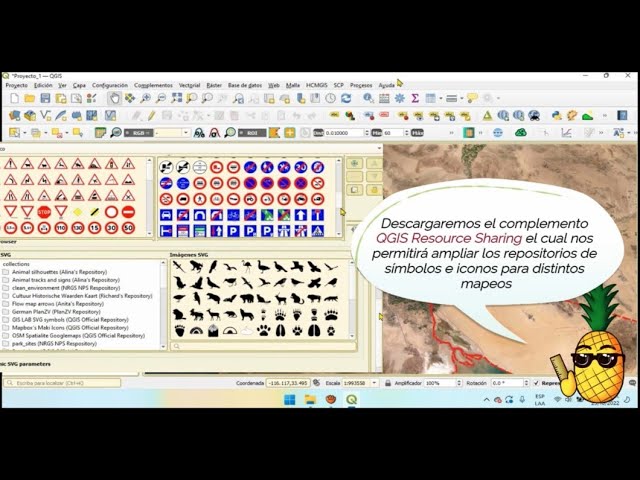Open the Windows Start button
The width and height of the screenshot is (640, 480).
coord(290,400)
